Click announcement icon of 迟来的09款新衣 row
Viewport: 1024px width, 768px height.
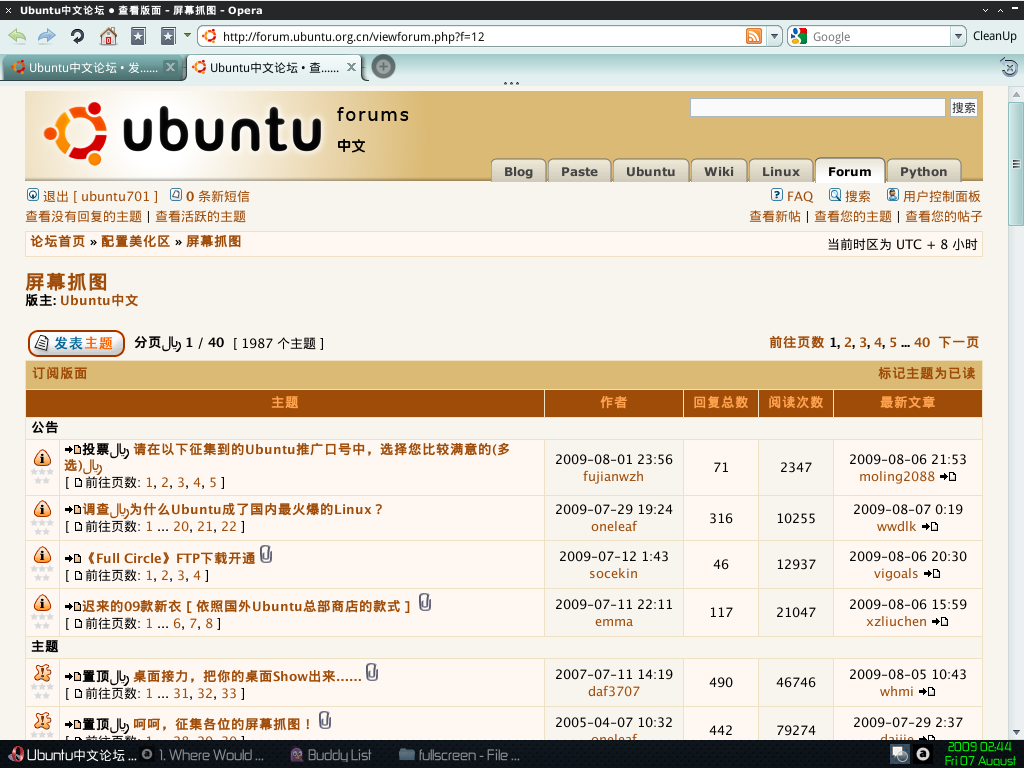(42, 602)
